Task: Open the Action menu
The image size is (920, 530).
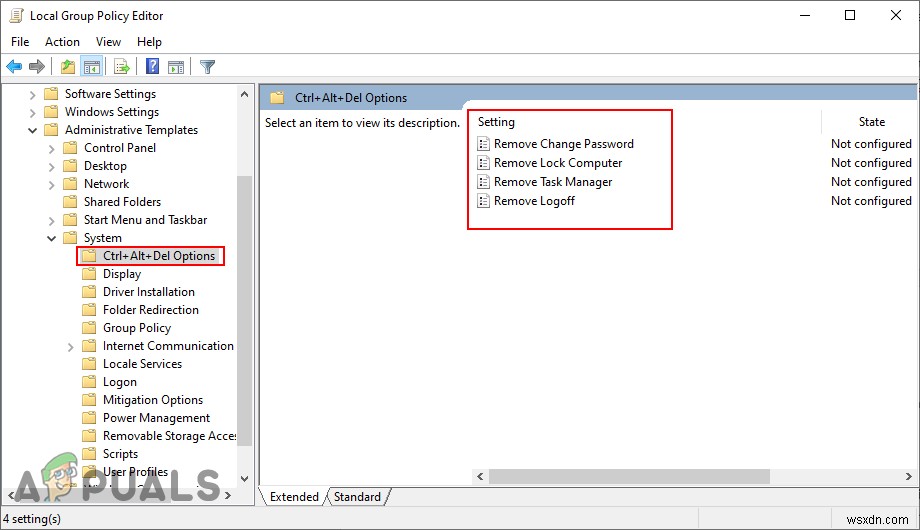Action: pos(62,42)
